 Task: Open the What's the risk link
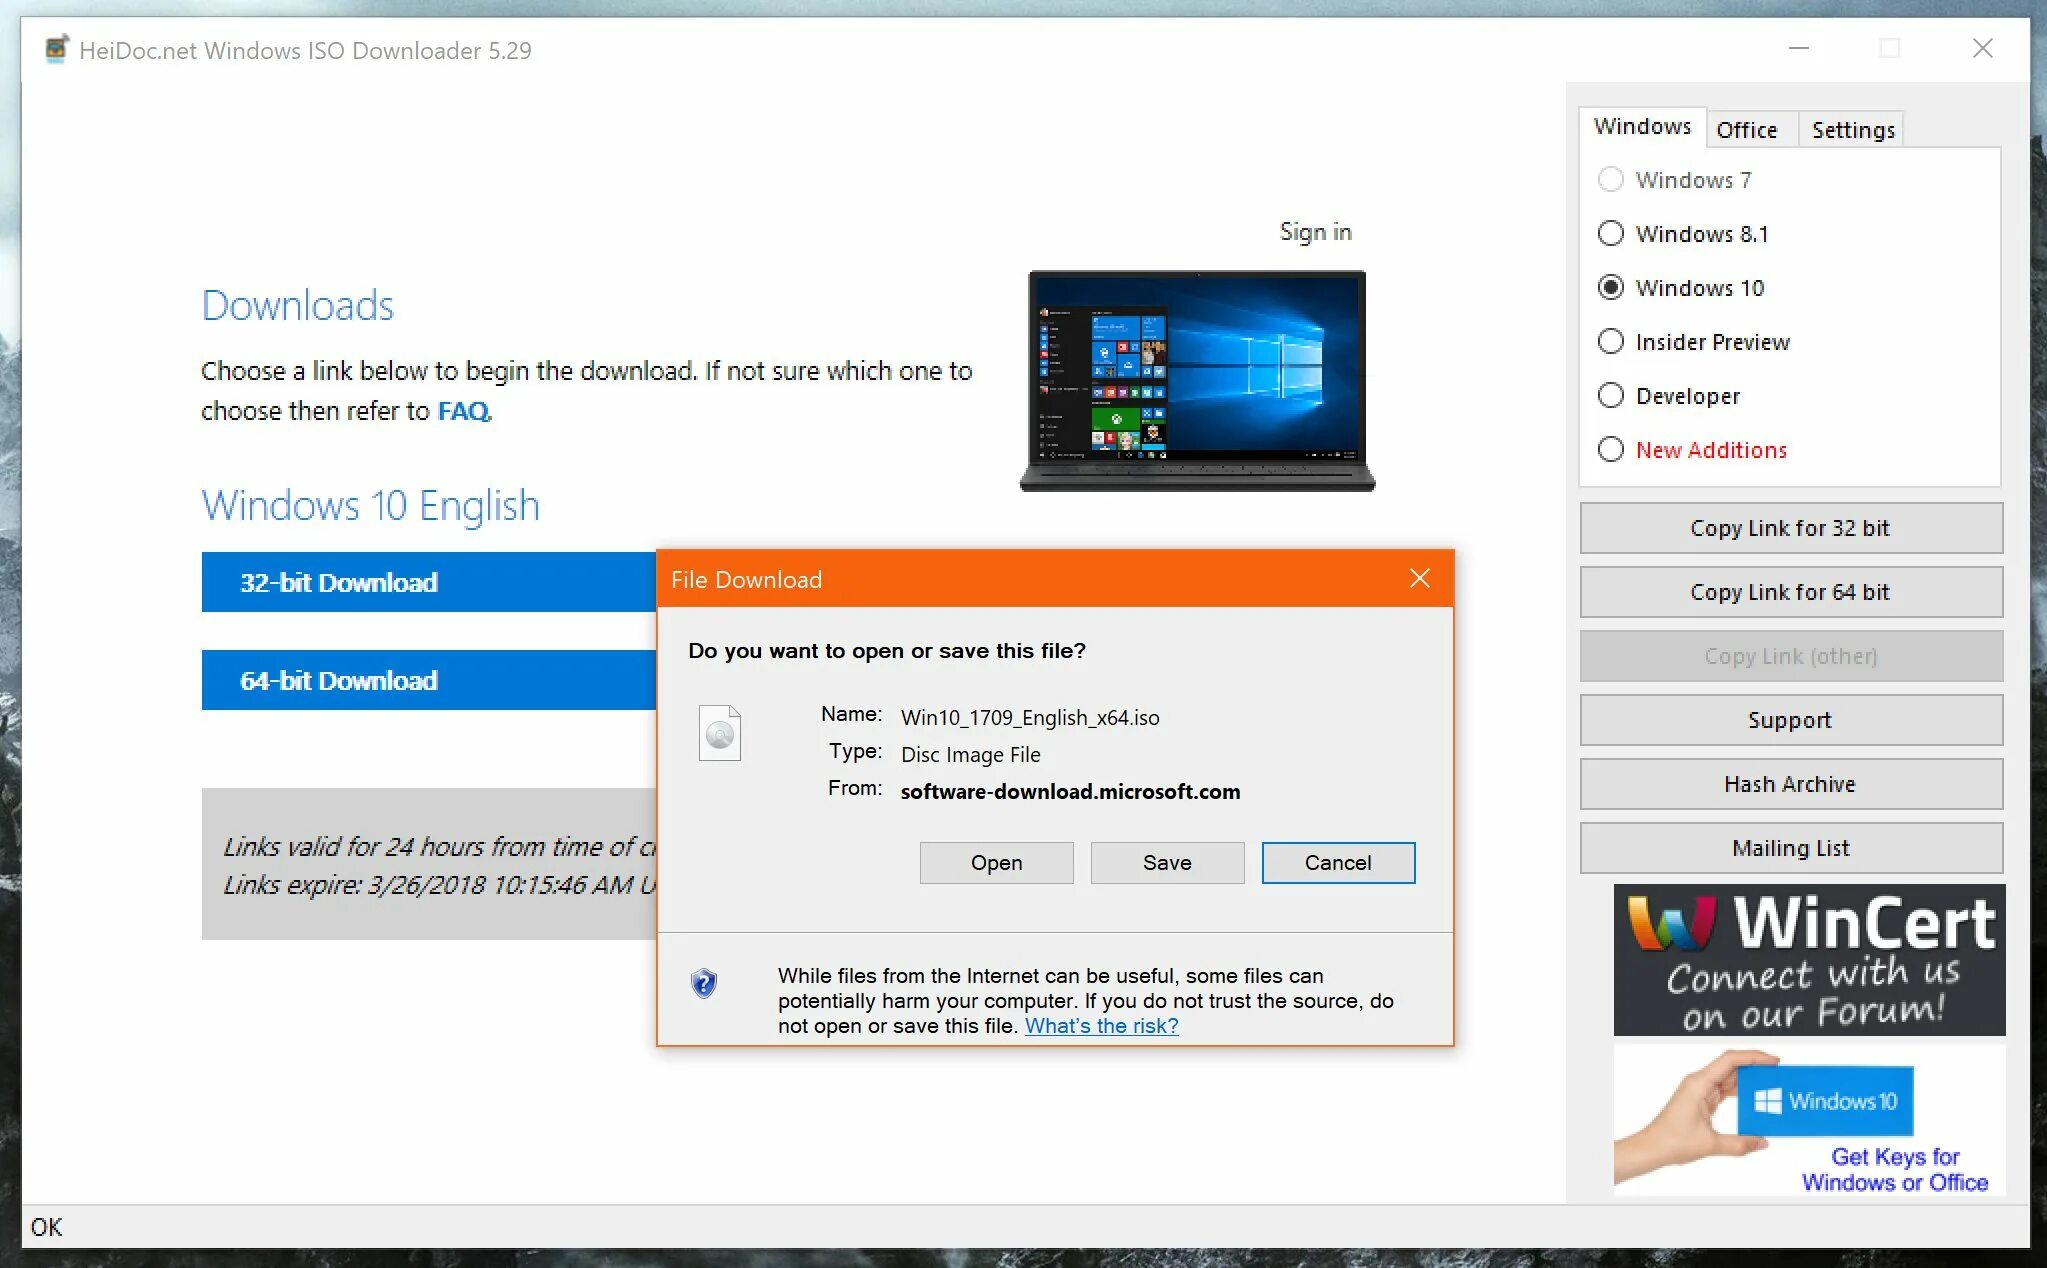point(1101,1026)
